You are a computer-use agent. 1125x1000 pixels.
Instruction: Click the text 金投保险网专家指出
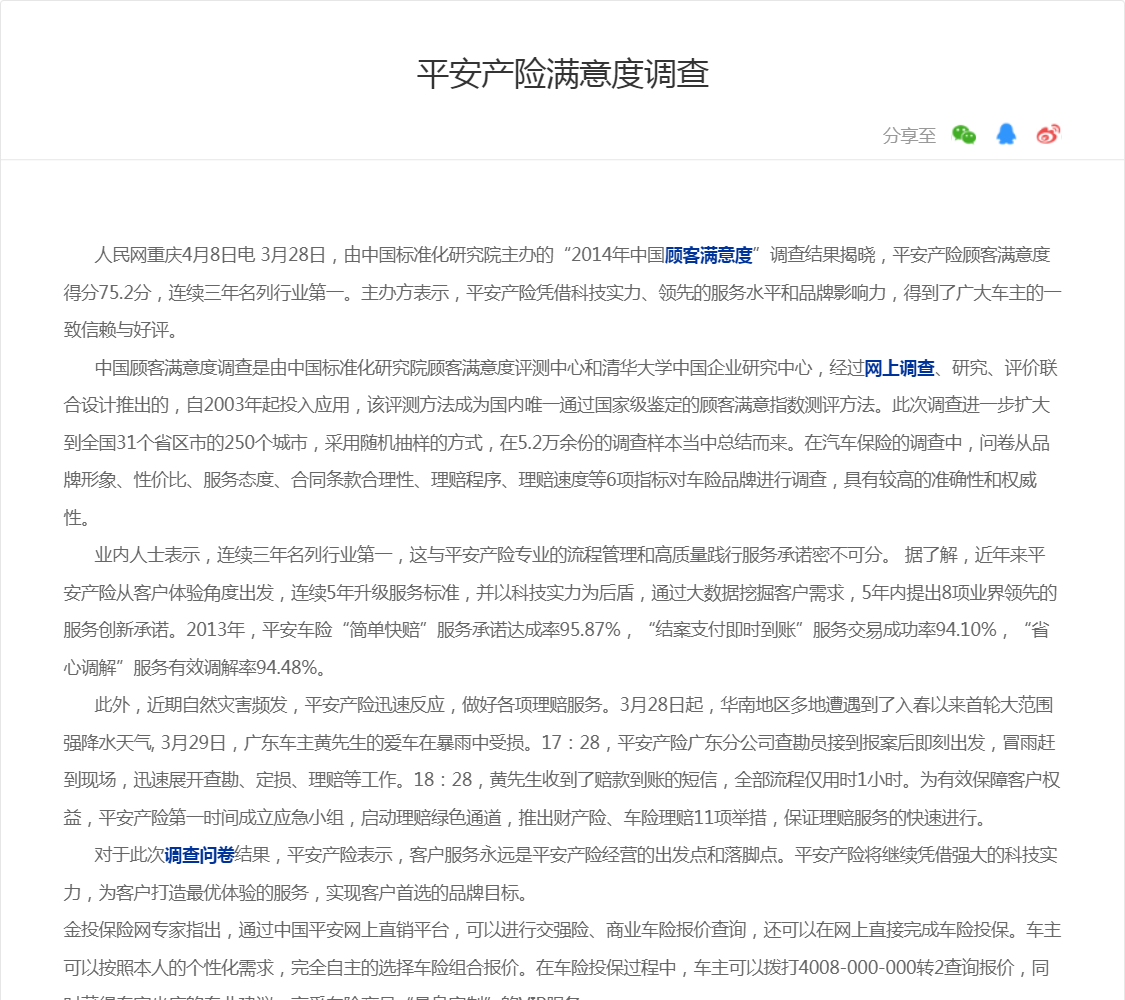(x=142, y=930)
